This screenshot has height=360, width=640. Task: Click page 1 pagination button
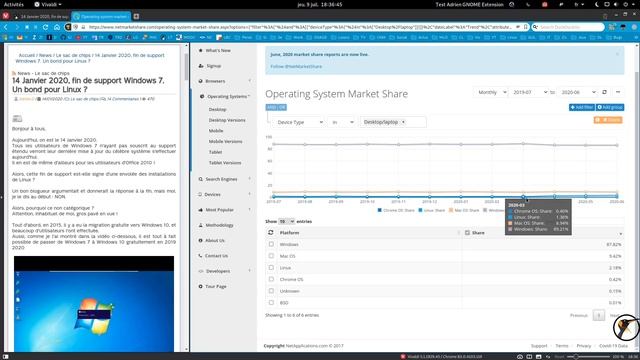point(599,316)
